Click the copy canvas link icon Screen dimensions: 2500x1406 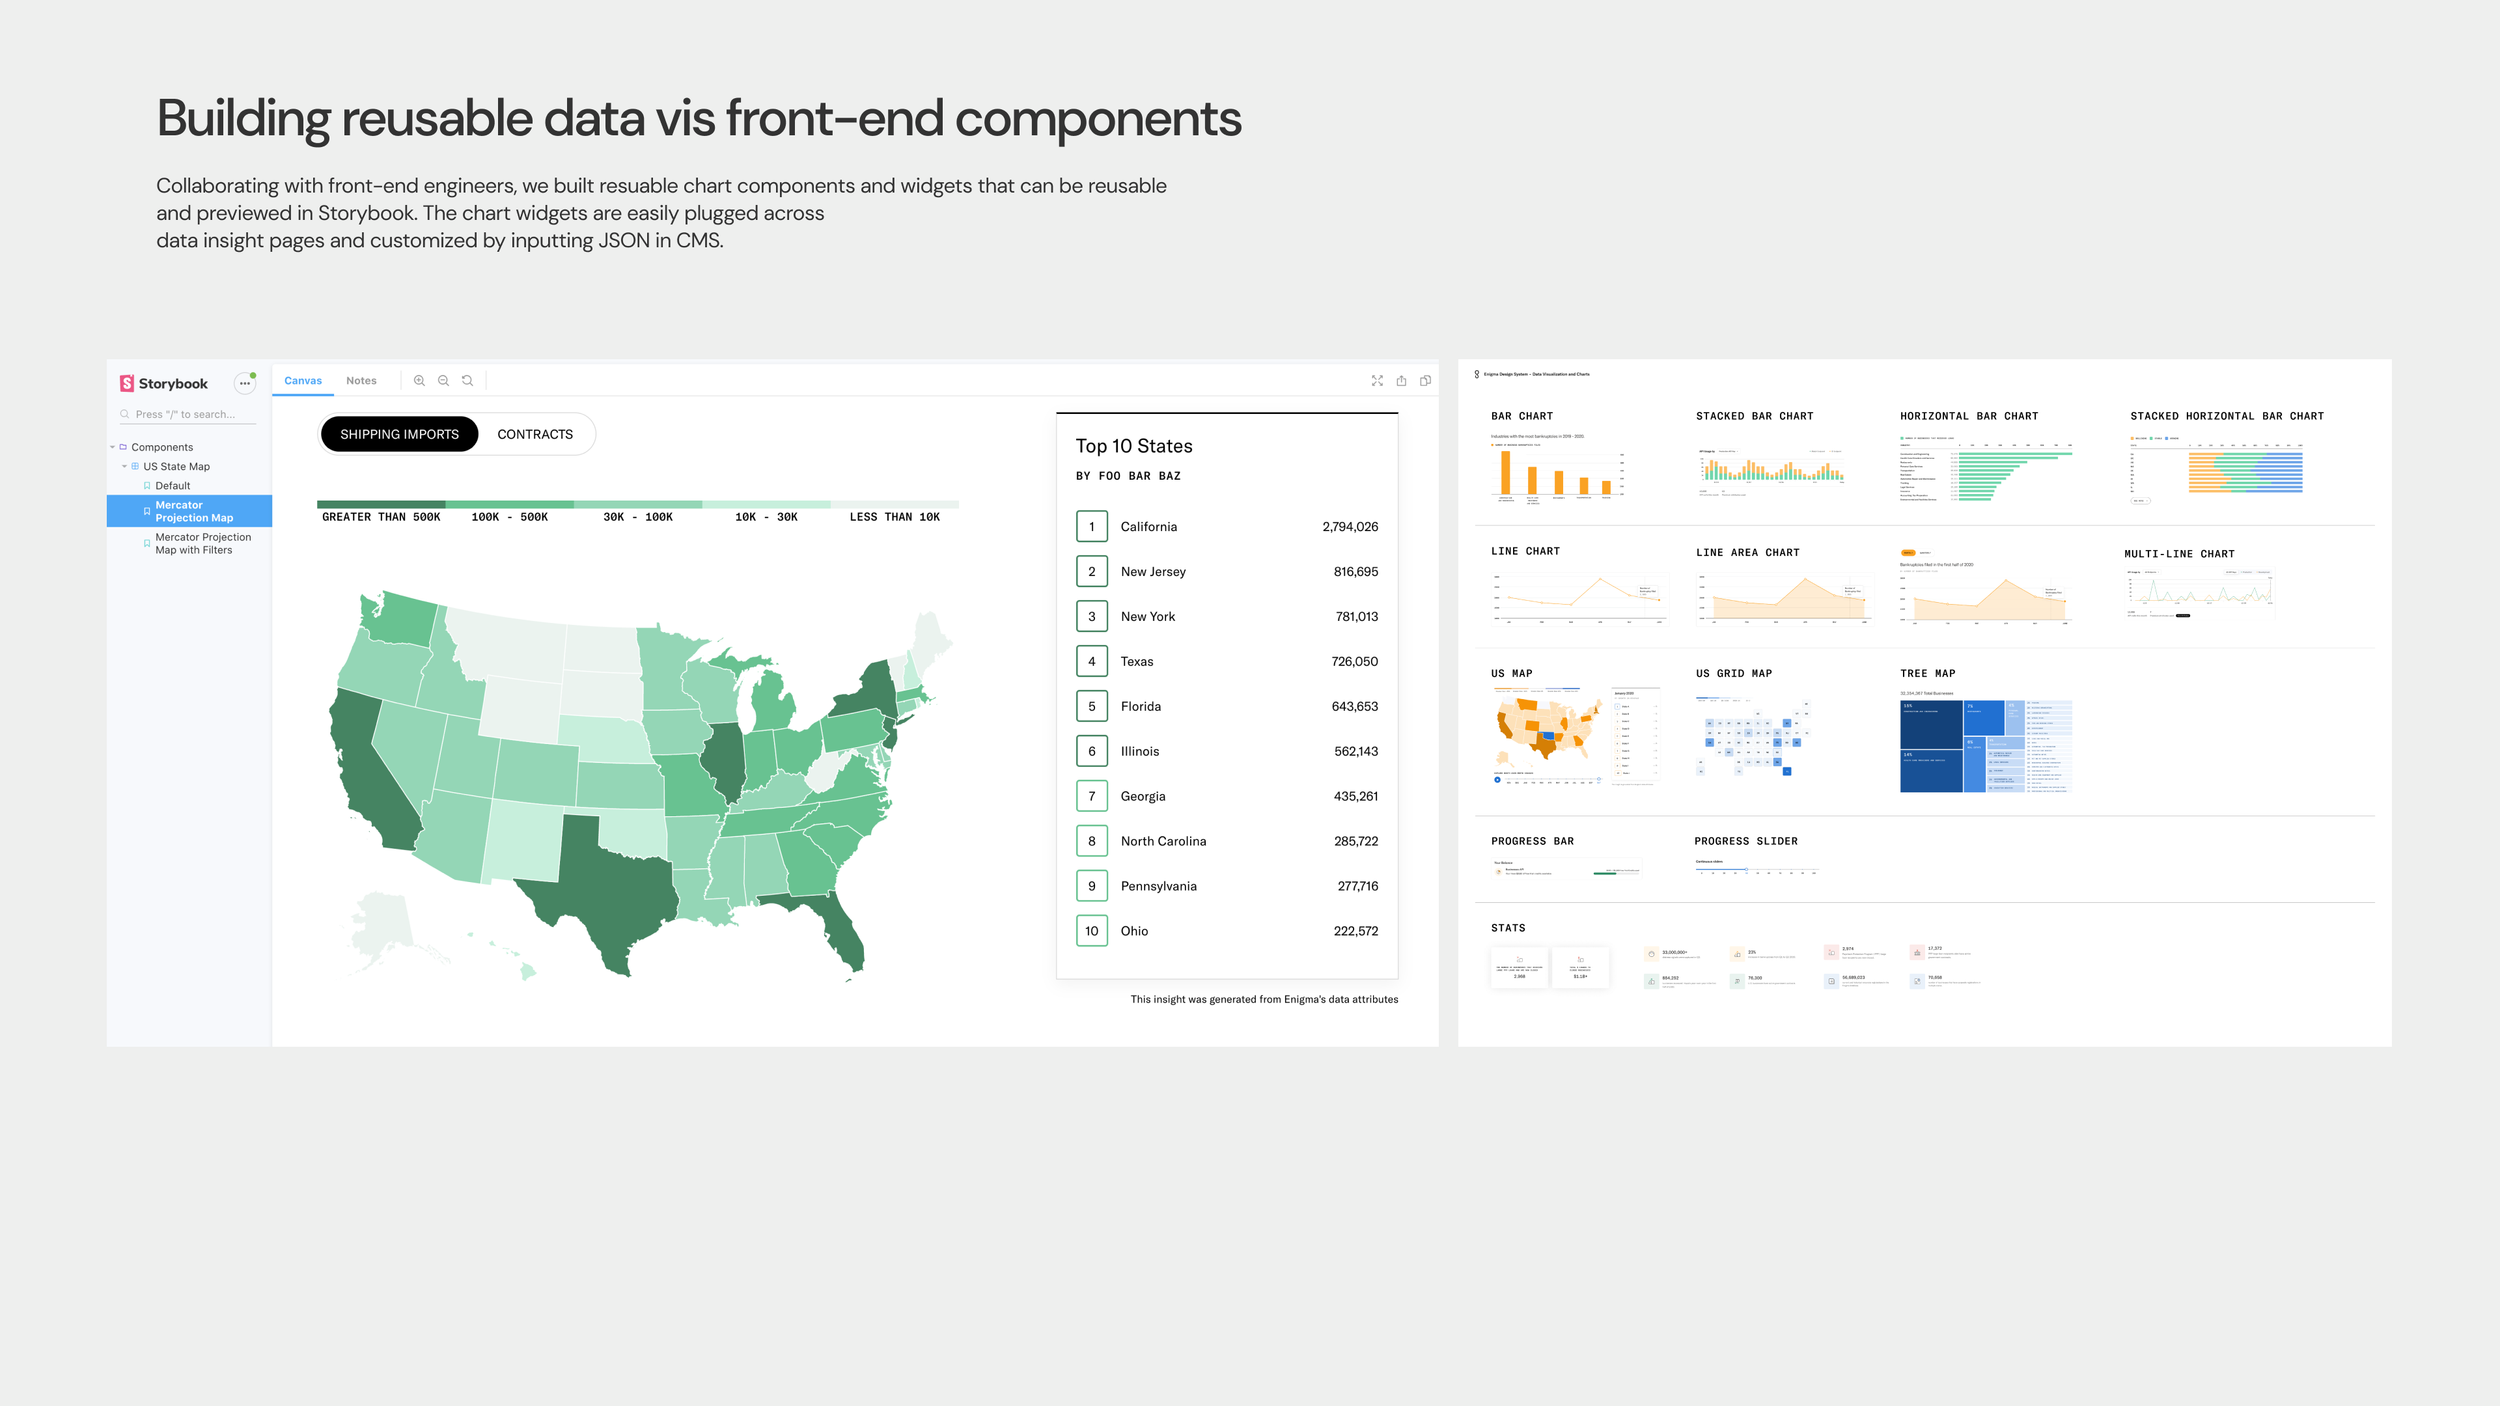pos(1425,381)
